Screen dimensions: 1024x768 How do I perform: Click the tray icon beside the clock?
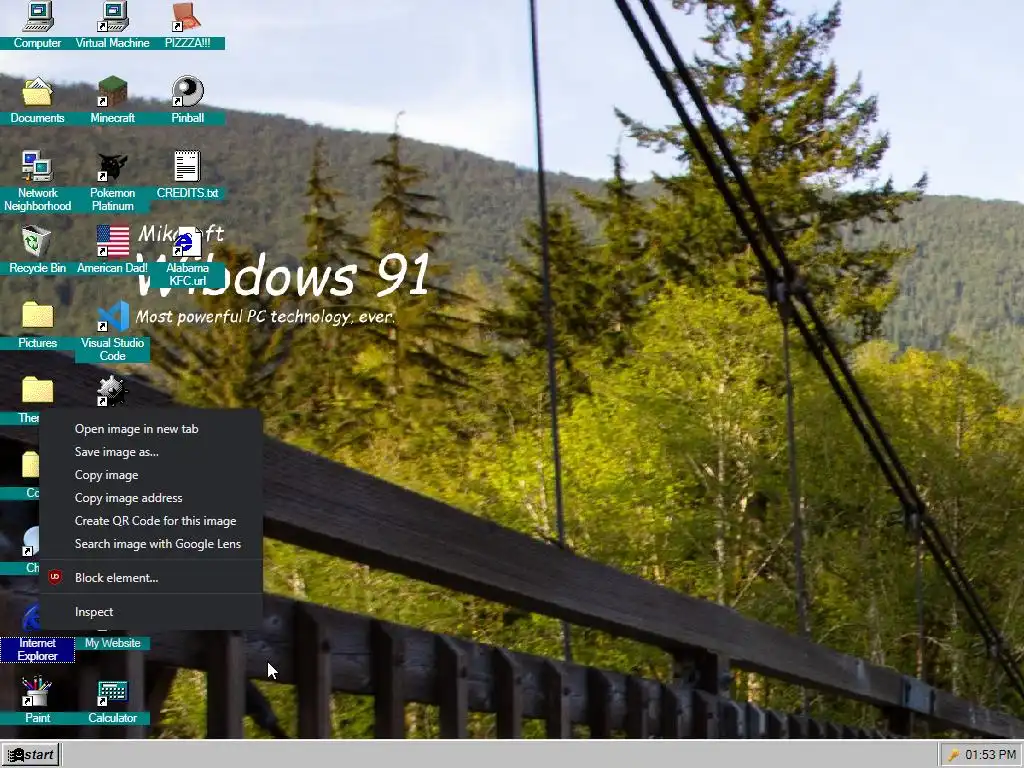point(954,755)
